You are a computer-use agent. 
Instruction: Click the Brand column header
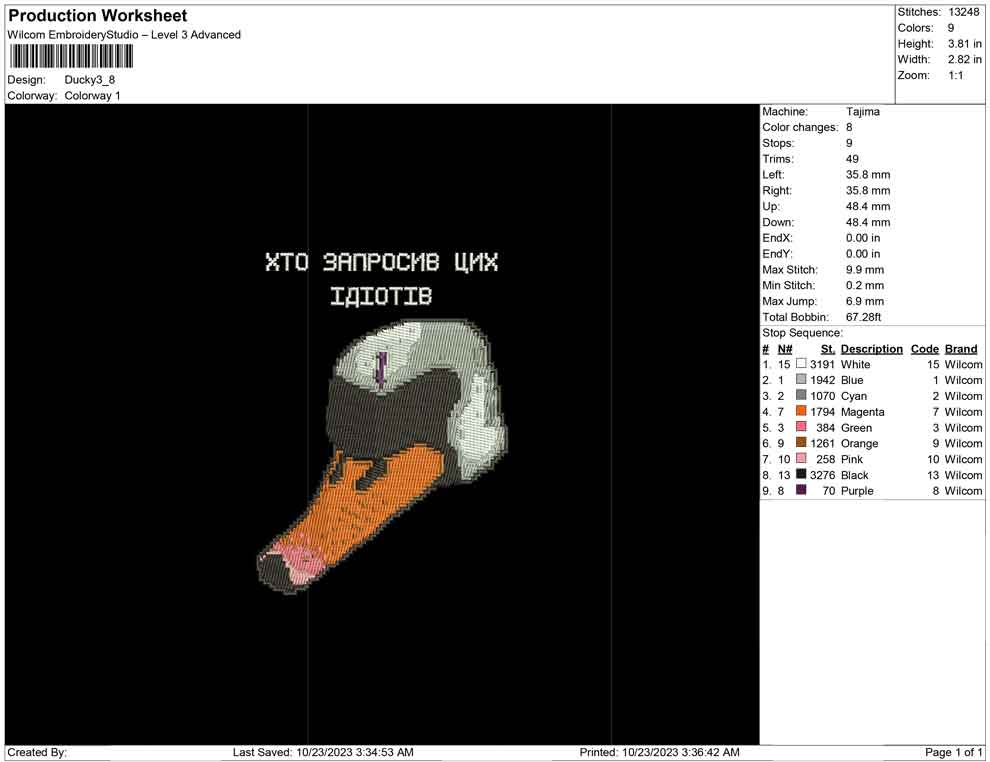pos(961,349)
